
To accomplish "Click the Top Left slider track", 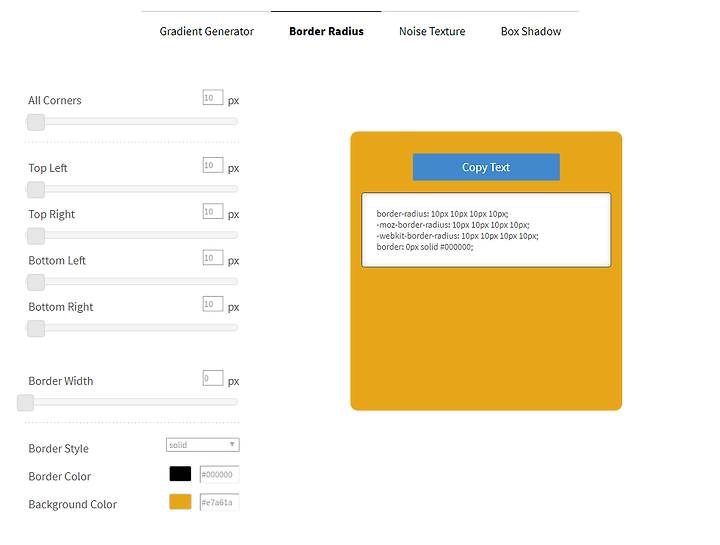I will click(x=132, y=189).
